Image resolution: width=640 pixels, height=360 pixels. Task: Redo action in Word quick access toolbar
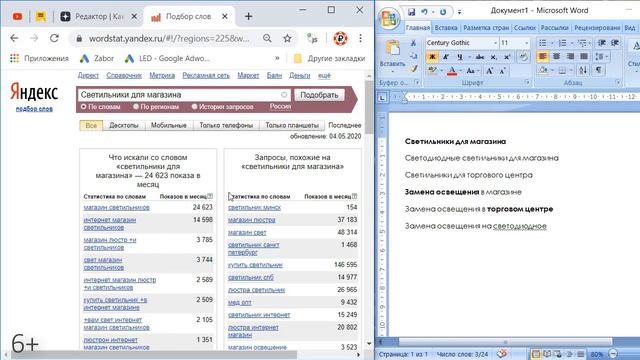(443, 12)
